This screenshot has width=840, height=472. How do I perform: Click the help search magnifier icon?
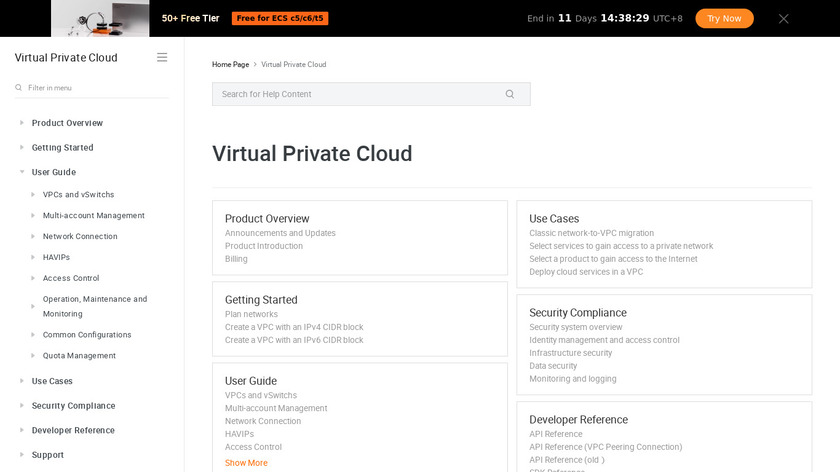pos(509,94)
